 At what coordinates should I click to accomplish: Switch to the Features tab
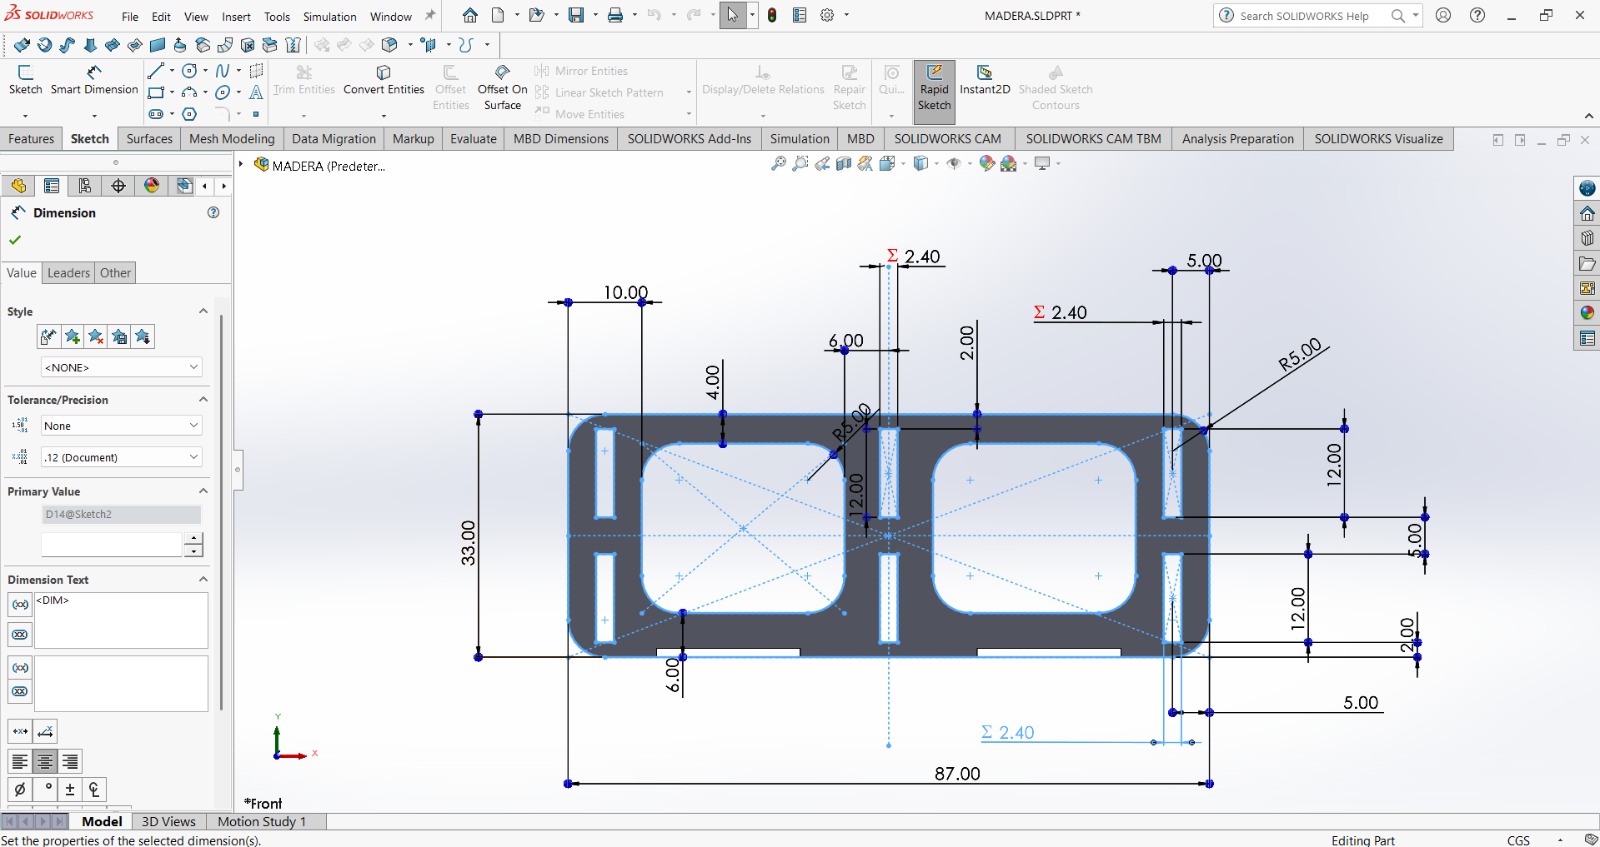coord(31,139)
